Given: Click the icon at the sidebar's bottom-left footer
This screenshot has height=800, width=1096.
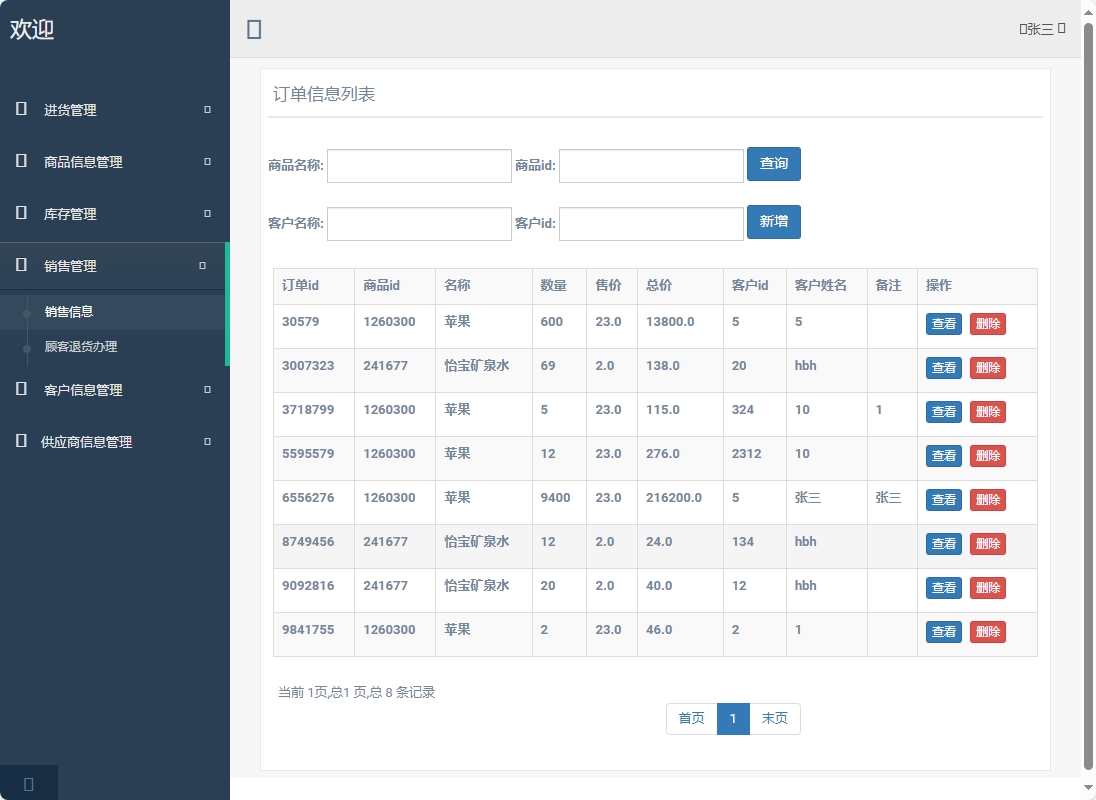Looking at the screenshot, I should click(28, 783).
